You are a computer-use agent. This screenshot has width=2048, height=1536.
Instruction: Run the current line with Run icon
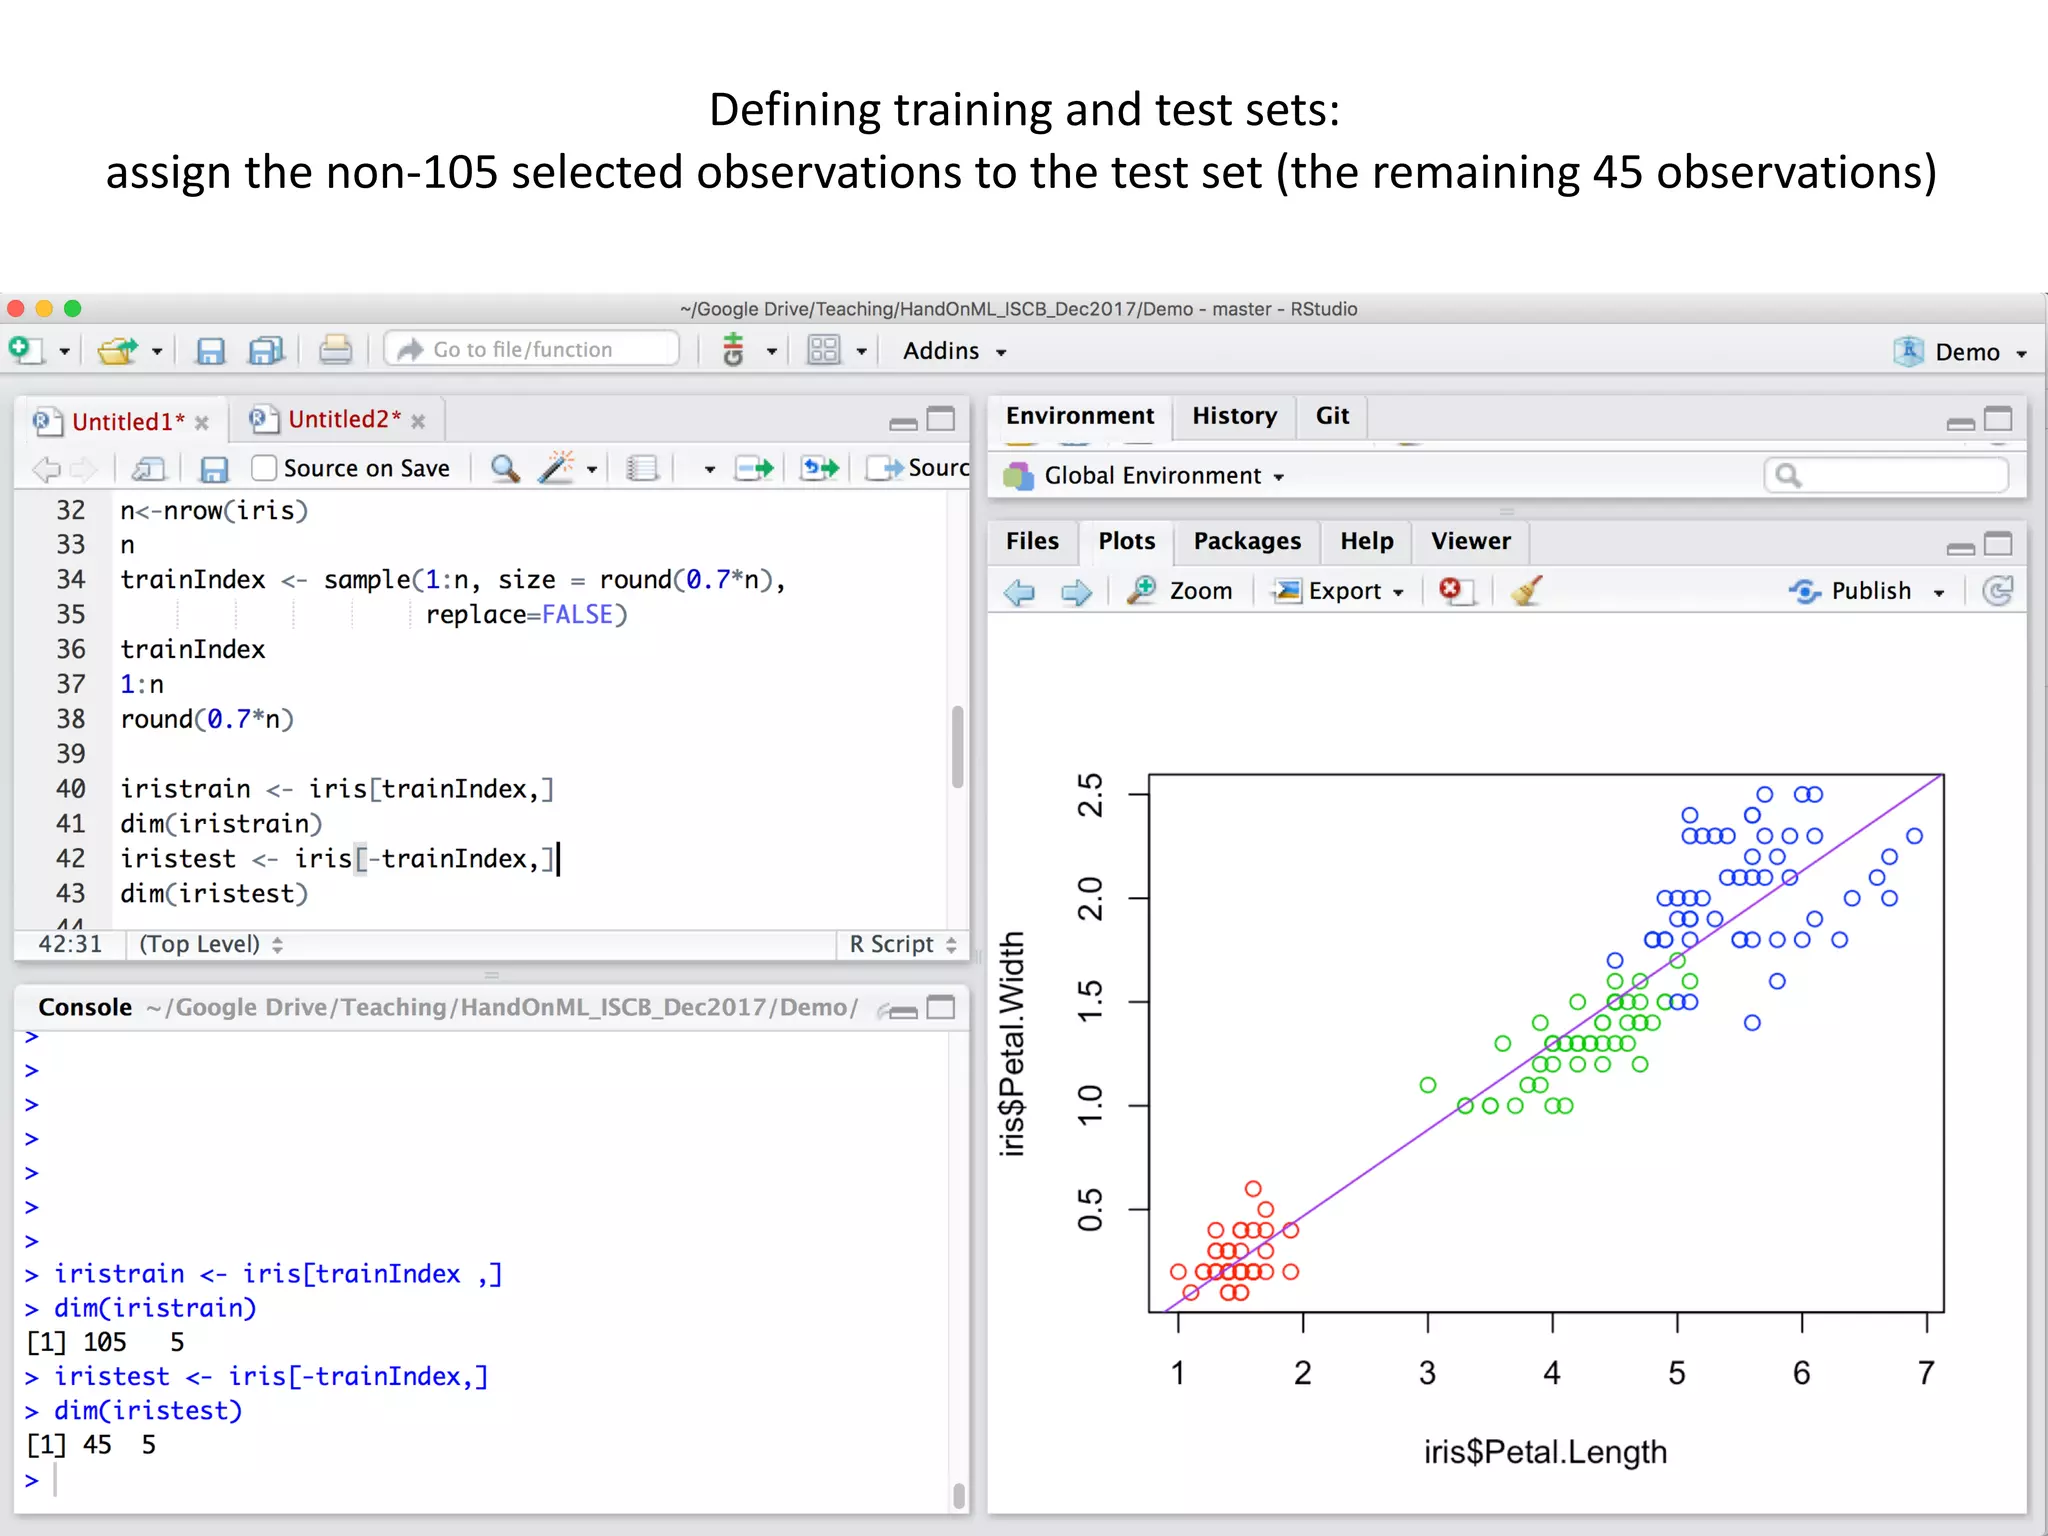[754, 468]
